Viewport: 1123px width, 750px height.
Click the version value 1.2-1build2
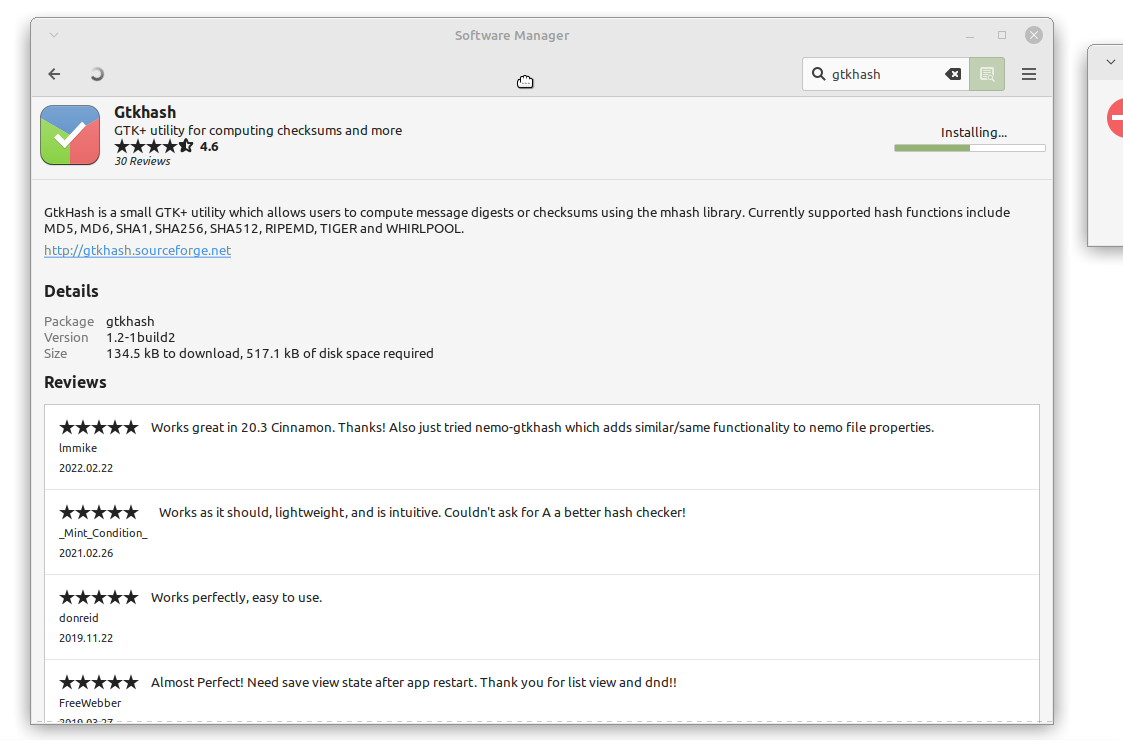[140, 337]
